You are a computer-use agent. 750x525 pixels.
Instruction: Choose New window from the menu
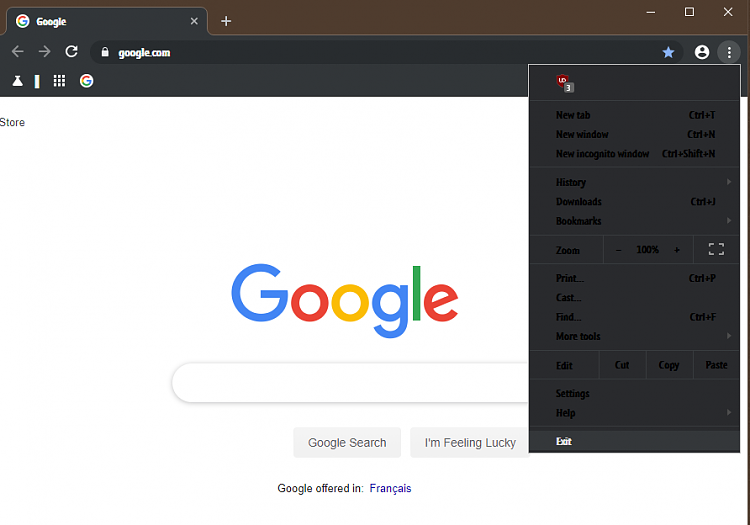pyautogui.click(x=635, y=134)
